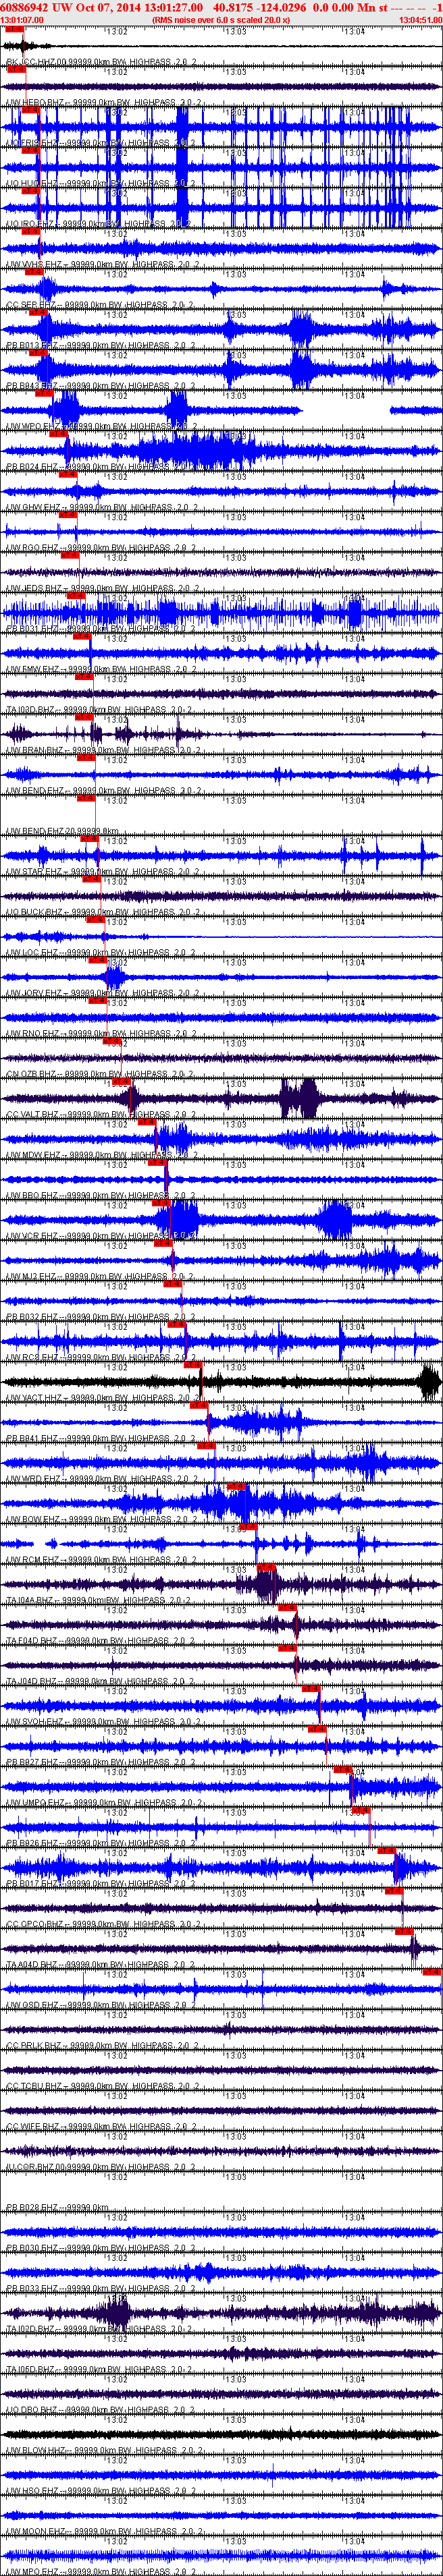Select the PB B017 EHZ station label
443x2576 pixels.
click(x=102, y=1884)
